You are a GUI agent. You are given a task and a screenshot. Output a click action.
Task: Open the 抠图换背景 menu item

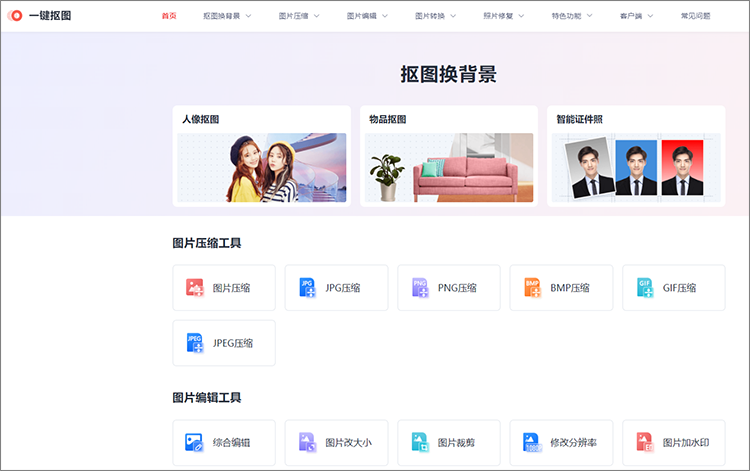pyautogui.click(x=221, y=16)
